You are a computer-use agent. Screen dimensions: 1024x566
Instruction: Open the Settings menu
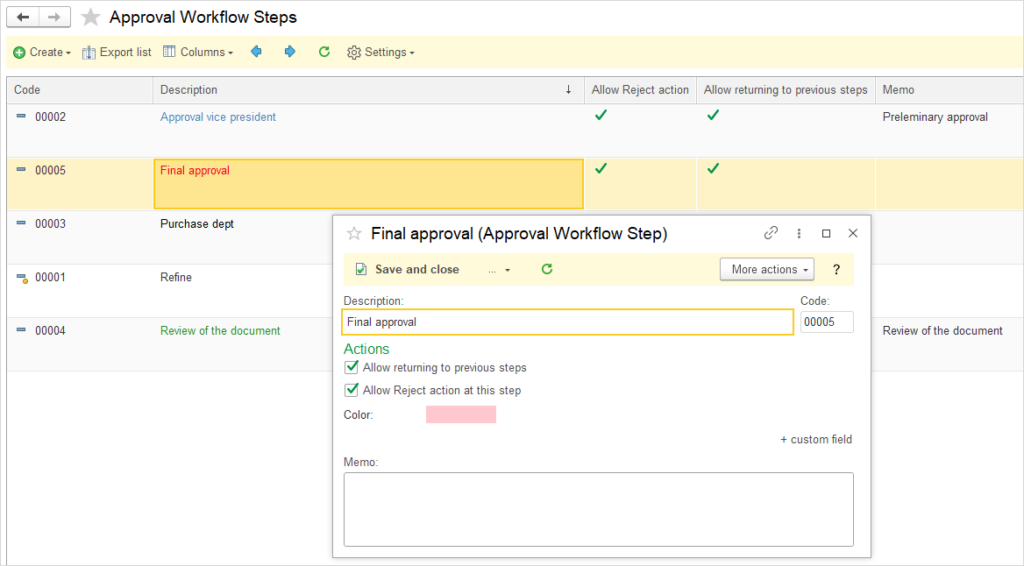[381, 52]
